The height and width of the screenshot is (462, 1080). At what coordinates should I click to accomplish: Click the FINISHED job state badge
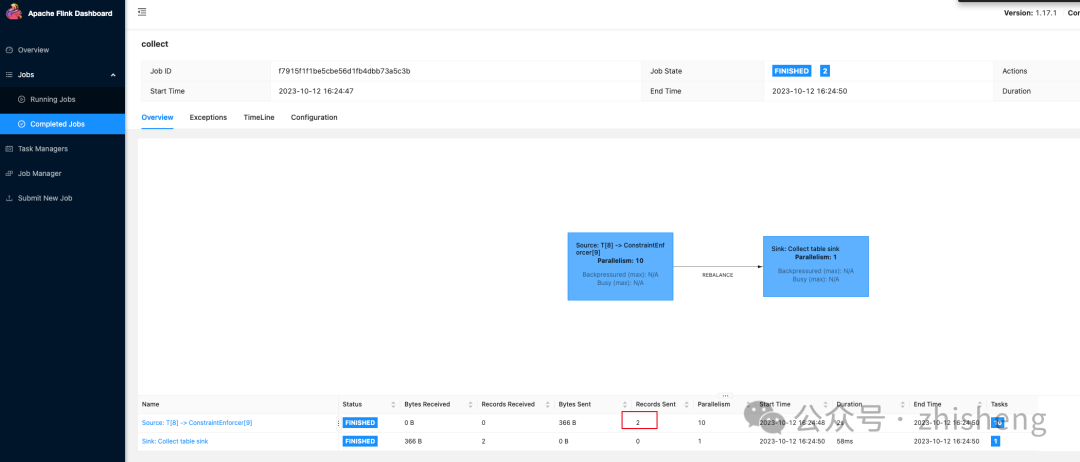(x=792, y=71)
